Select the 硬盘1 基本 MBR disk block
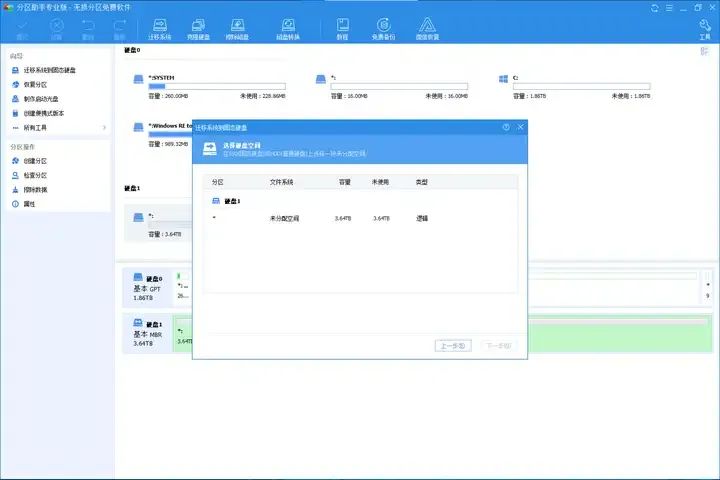 click(x=147, y=333)
